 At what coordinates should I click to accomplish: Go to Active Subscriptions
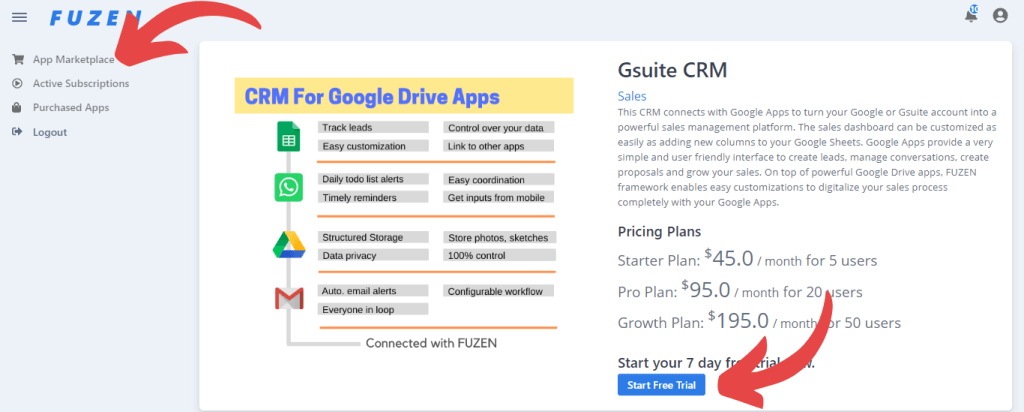point(81,84)
